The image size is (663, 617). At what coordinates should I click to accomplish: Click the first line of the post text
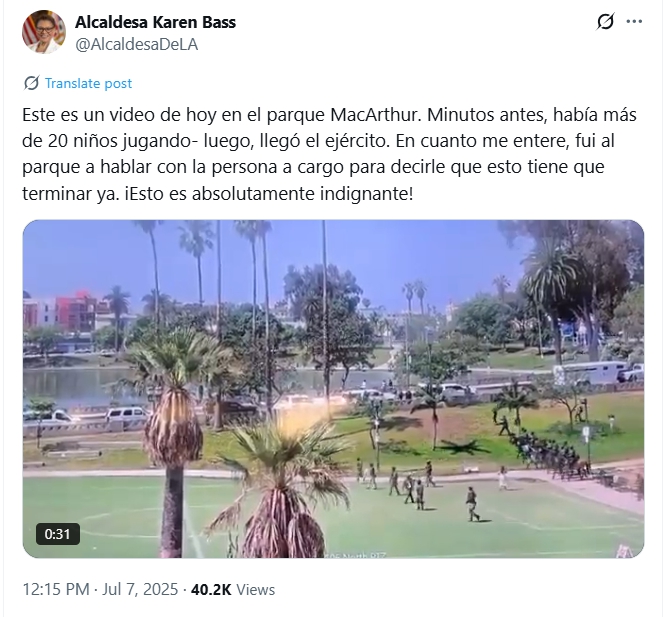click(x=329, y=115)
